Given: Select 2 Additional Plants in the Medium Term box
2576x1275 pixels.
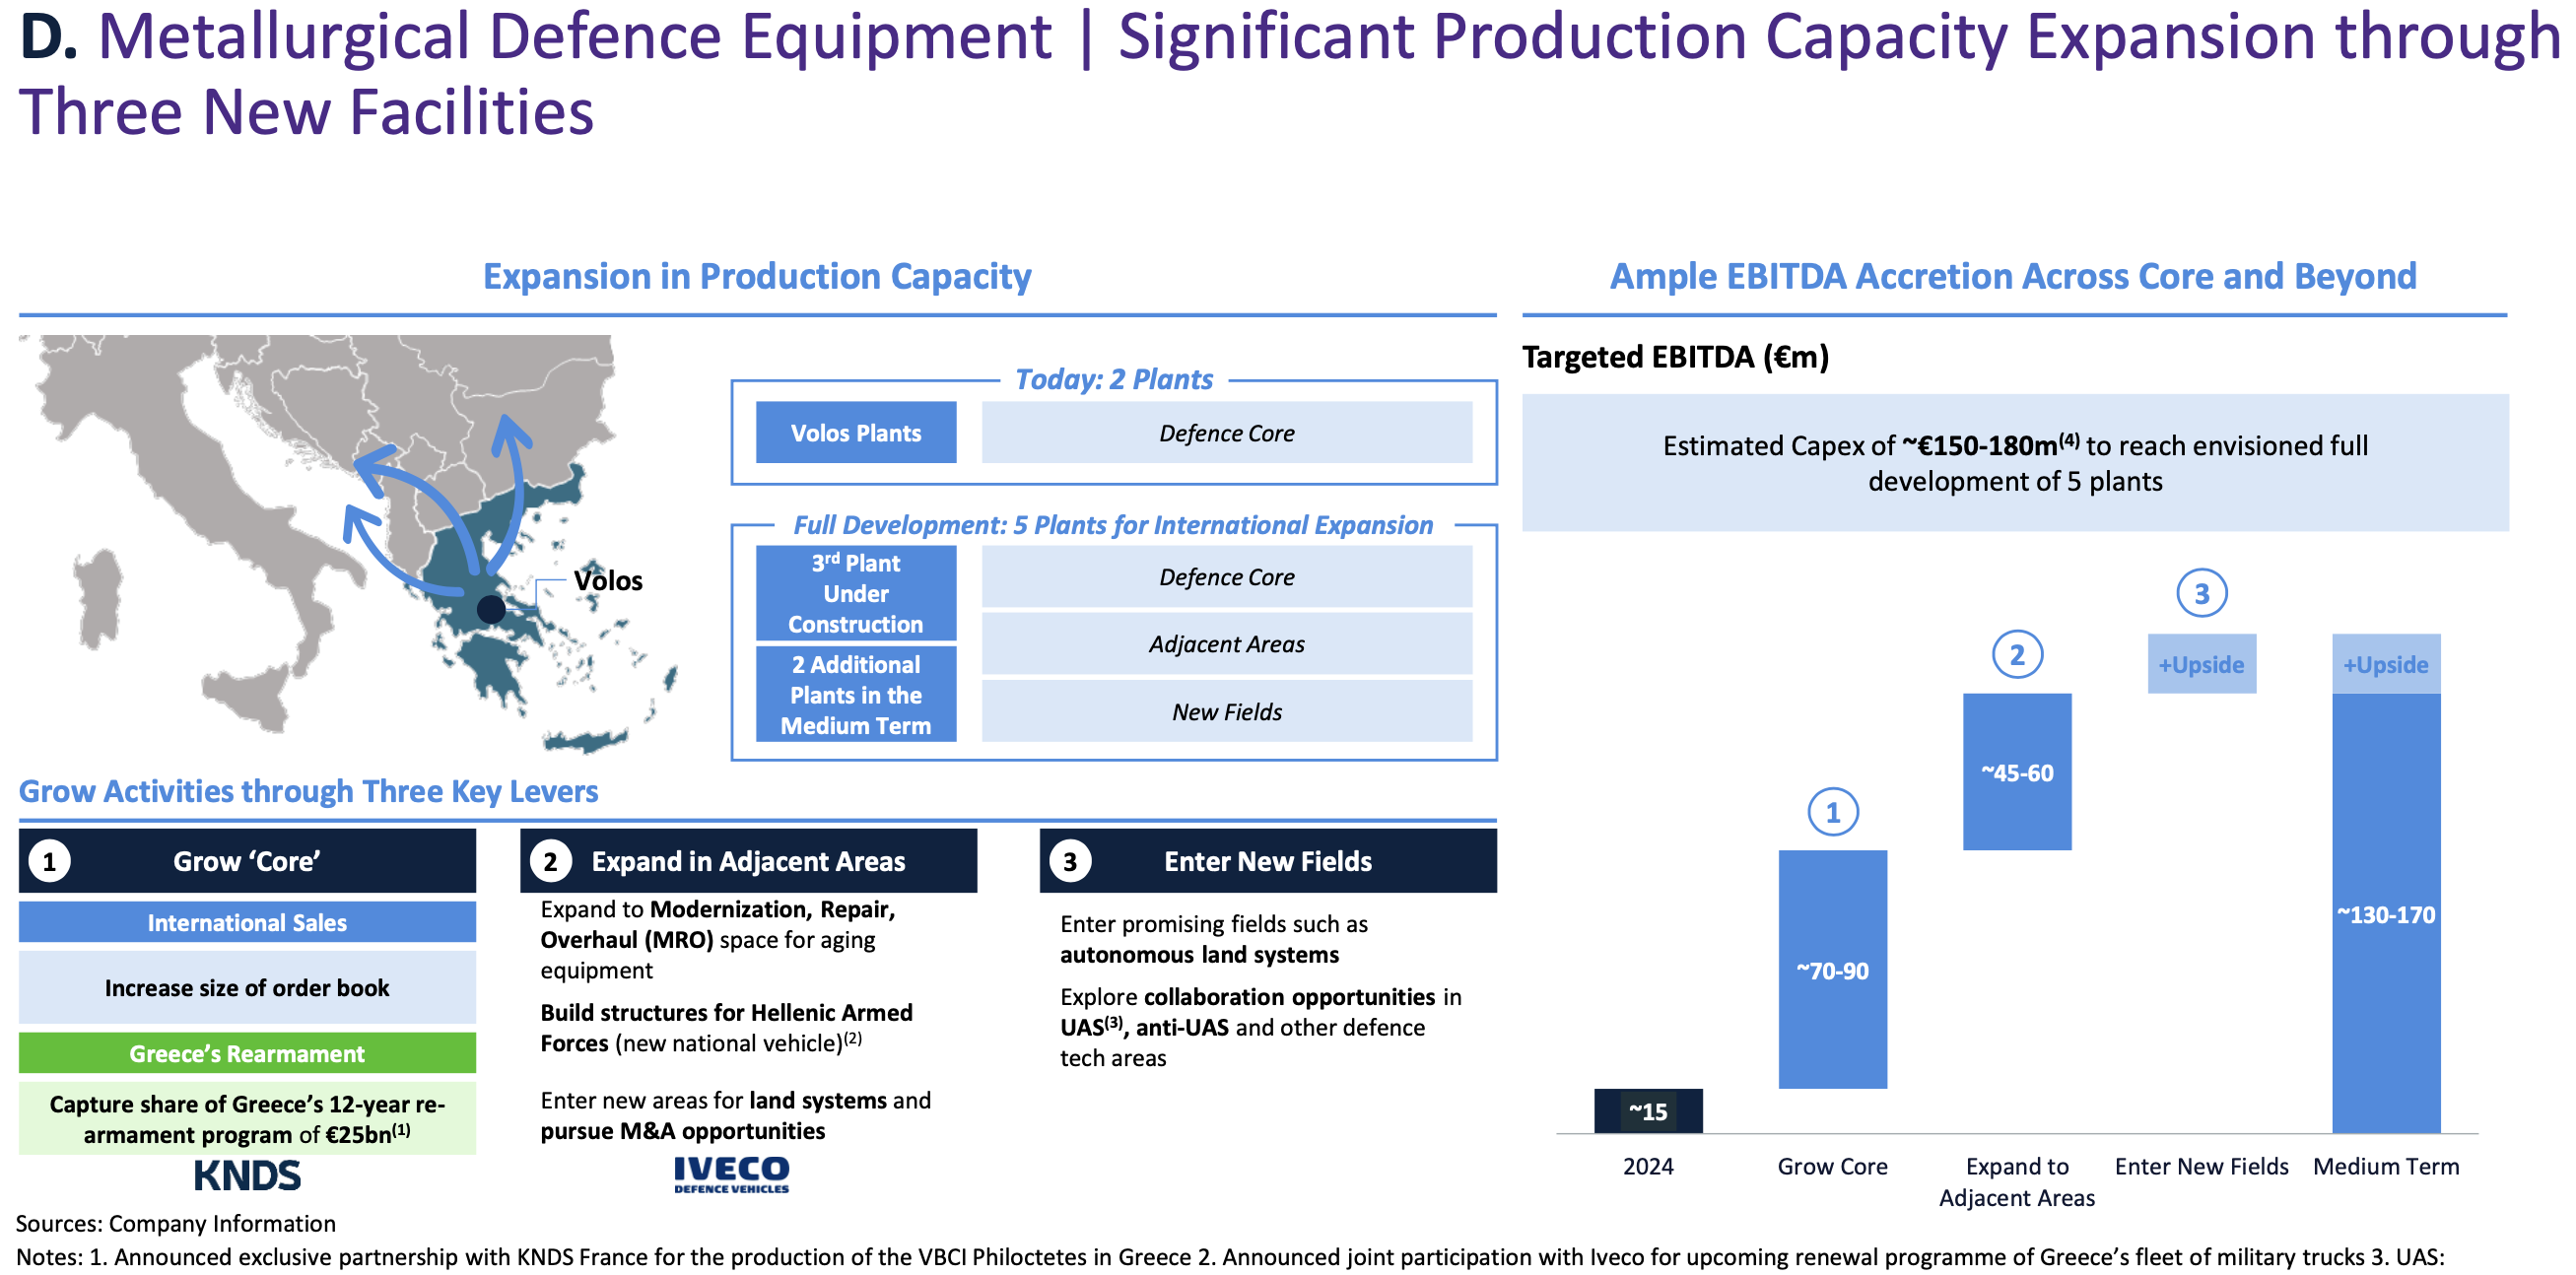Looking at the screenshot, I should click(855, 694).
